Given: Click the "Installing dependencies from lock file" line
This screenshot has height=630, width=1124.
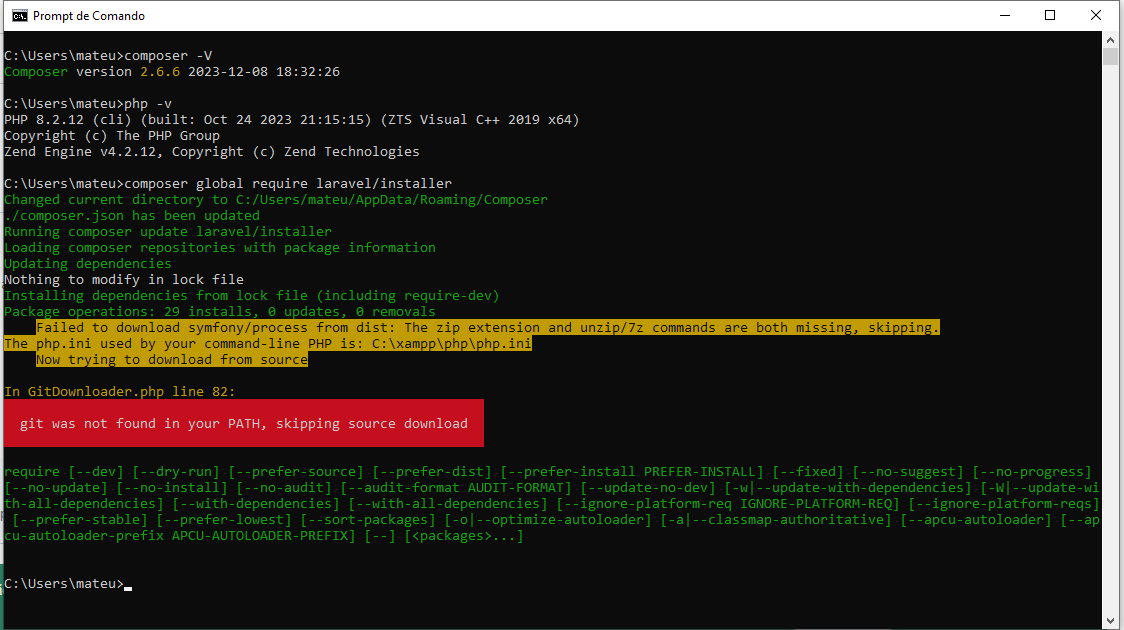Looking at the screenshot, I should 252,295.
